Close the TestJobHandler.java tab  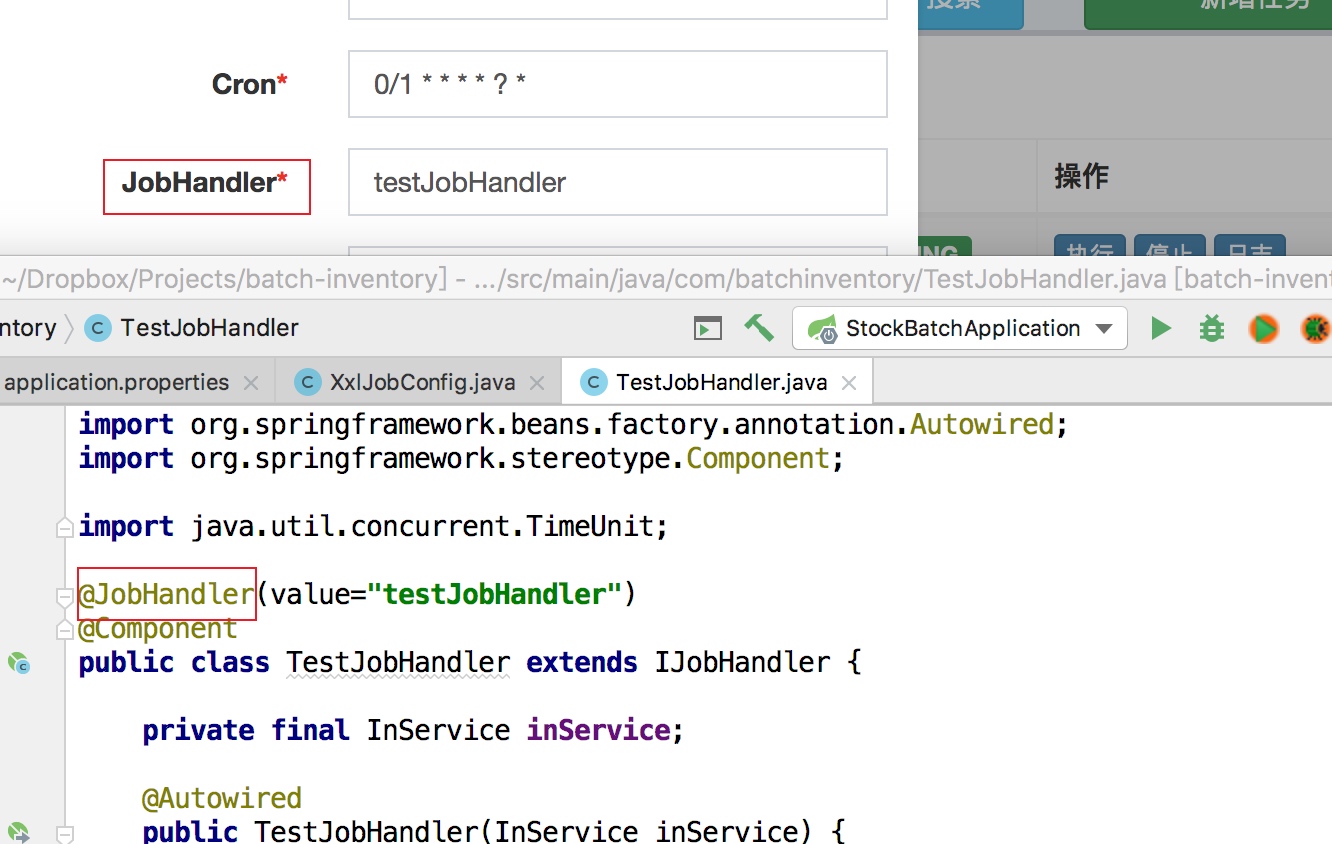pos(849,383)
